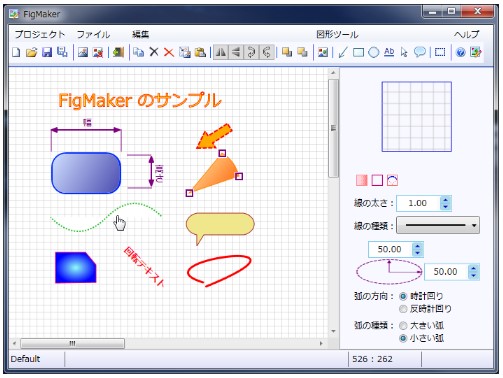Insert an image with the picture tool
This screenshot has height=378, width=503.
[323, 52]
